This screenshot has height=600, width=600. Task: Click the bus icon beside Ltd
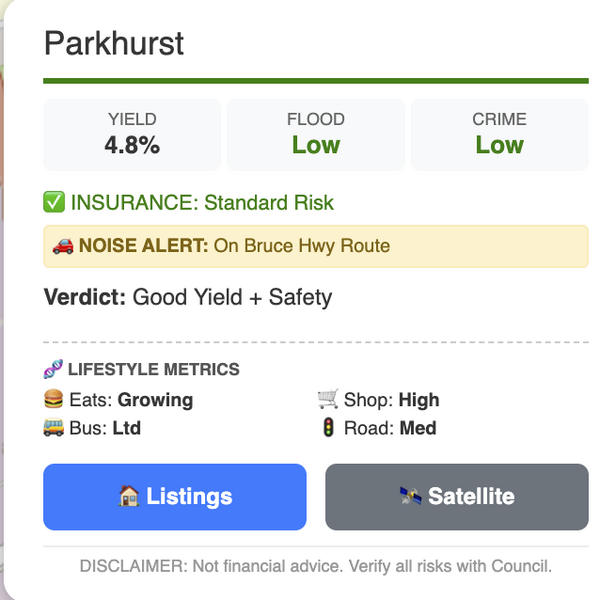(54, 428)
